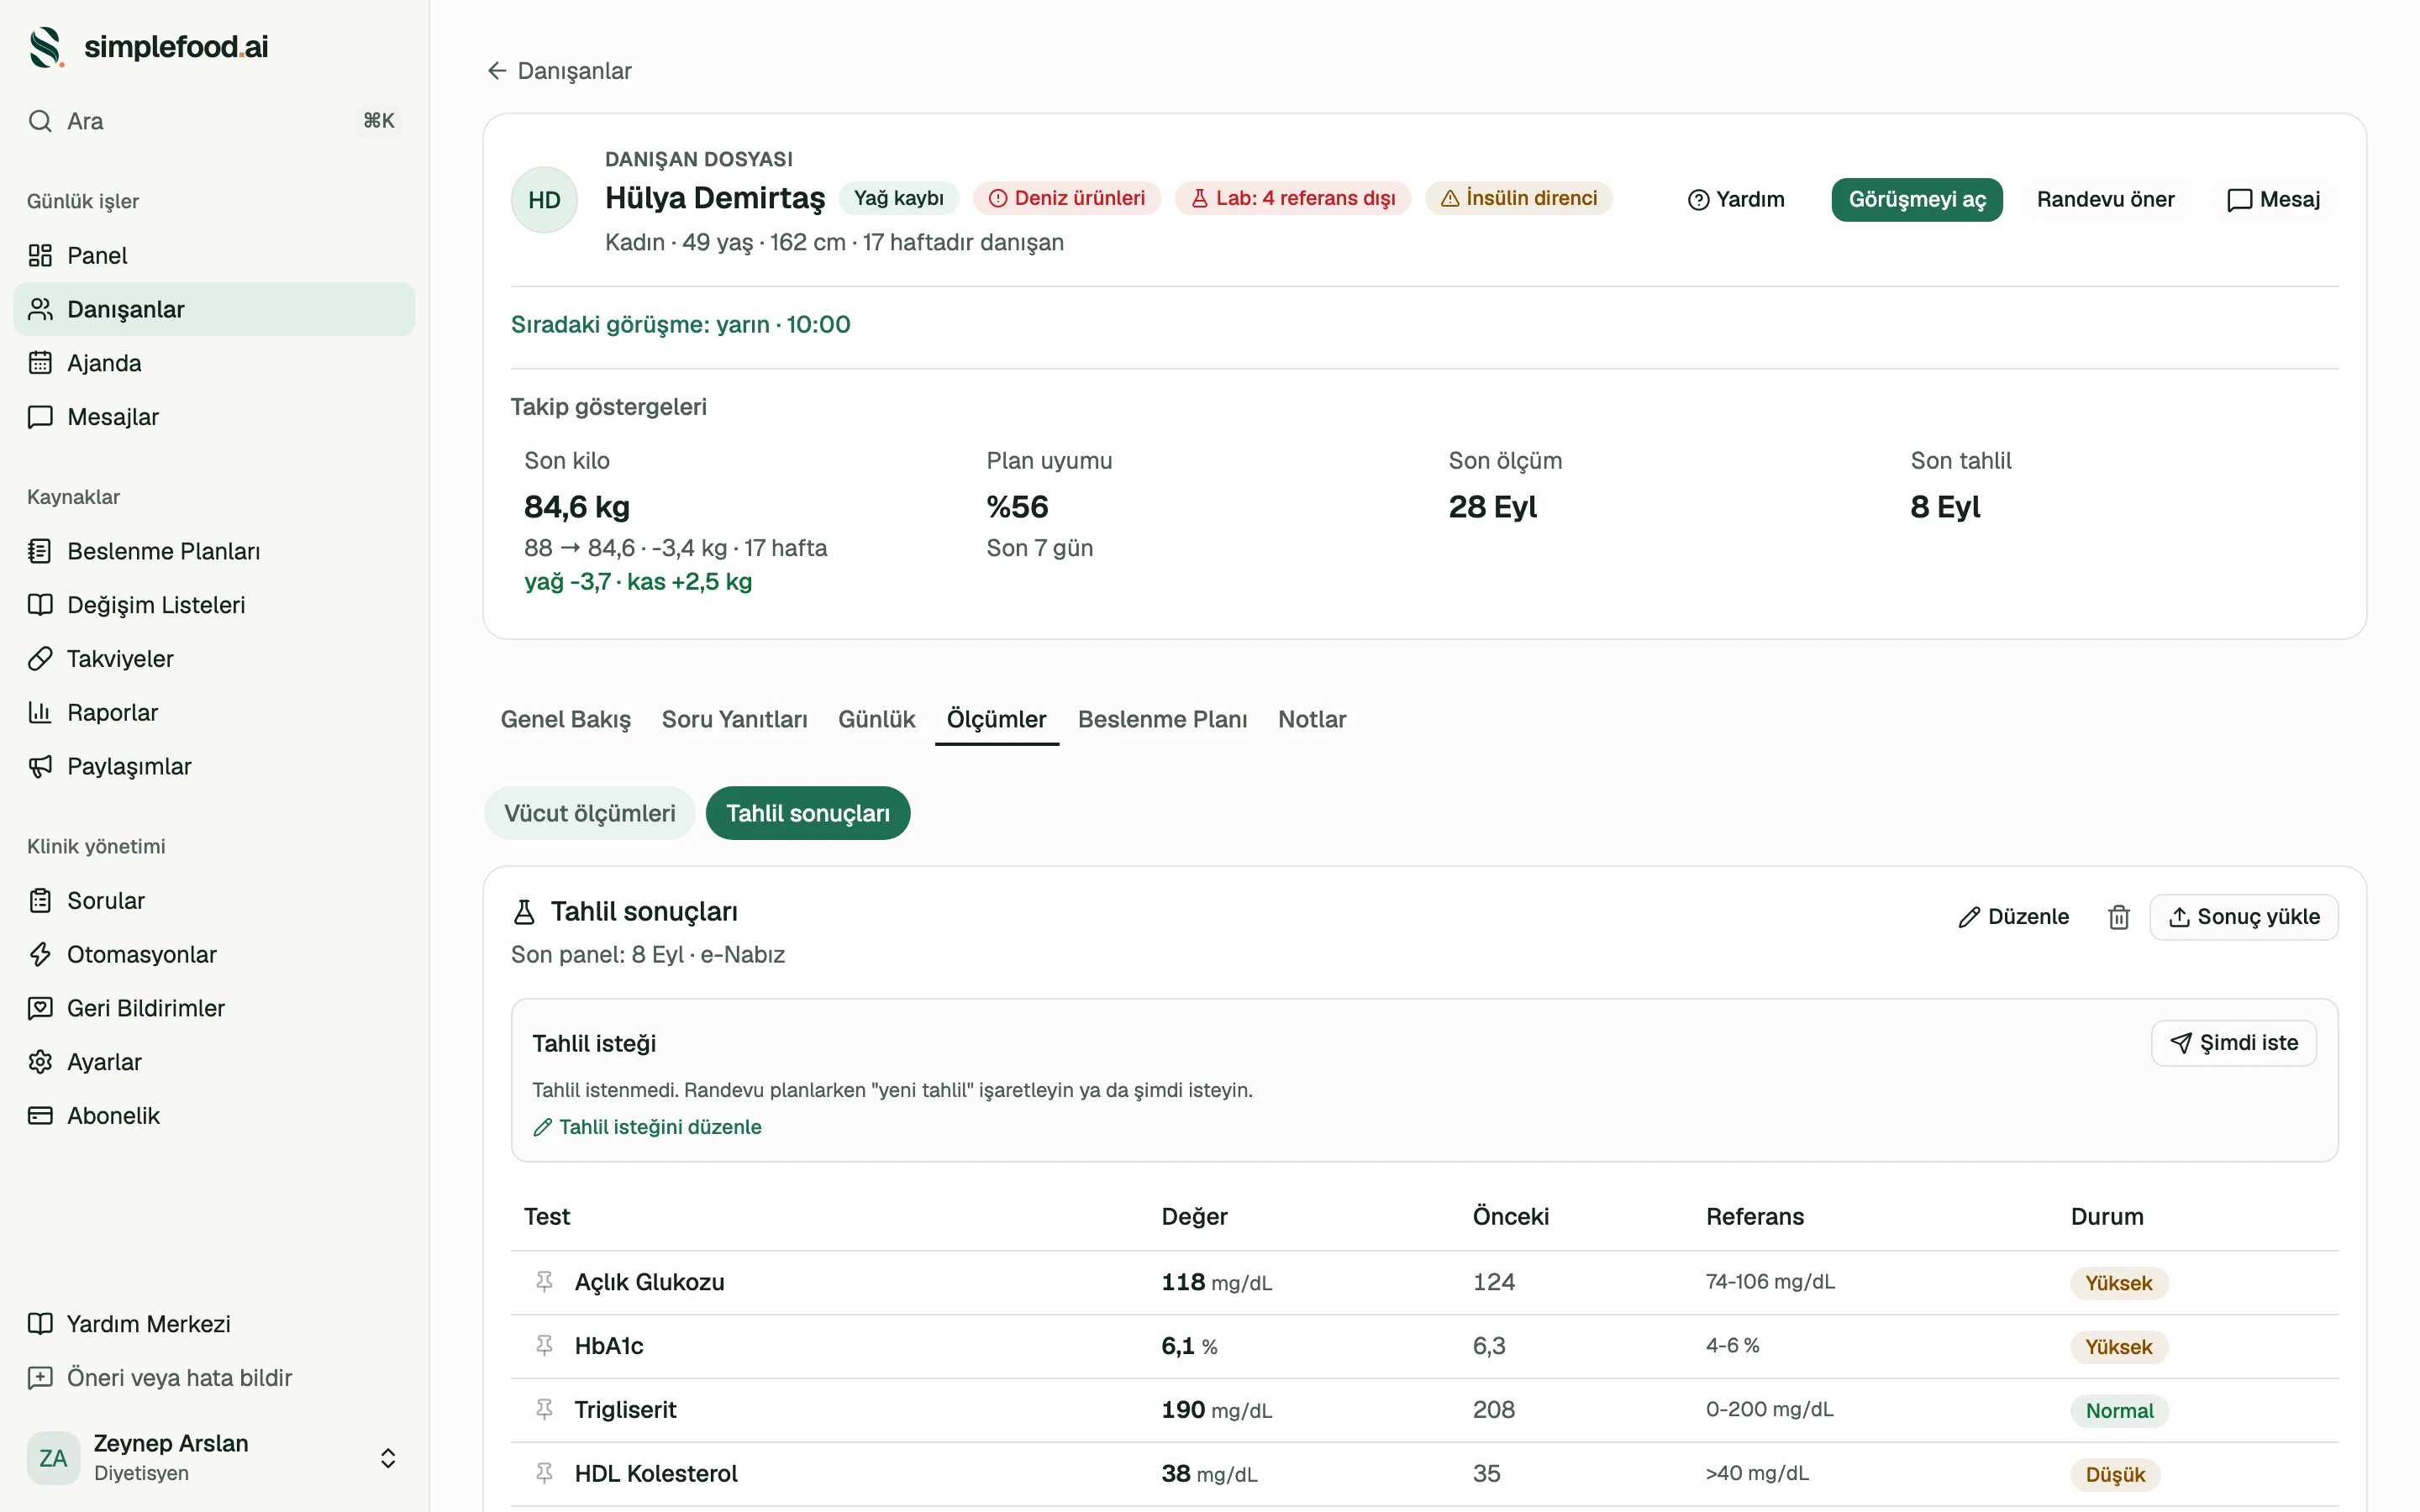Delete lab results with trash icon
The width and height of the screenshot is (2420, 1512).
[2118, 917]
